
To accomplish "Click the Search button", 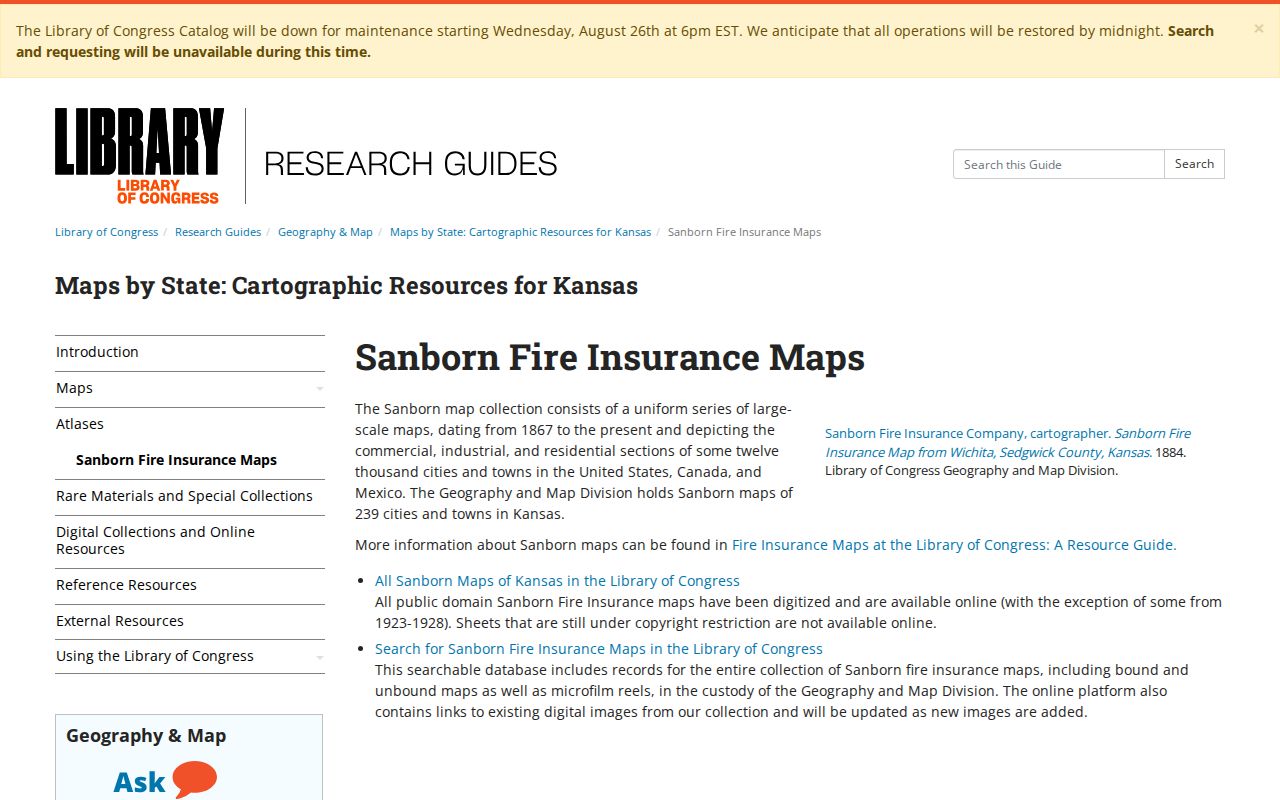I will coord(1194,164).
